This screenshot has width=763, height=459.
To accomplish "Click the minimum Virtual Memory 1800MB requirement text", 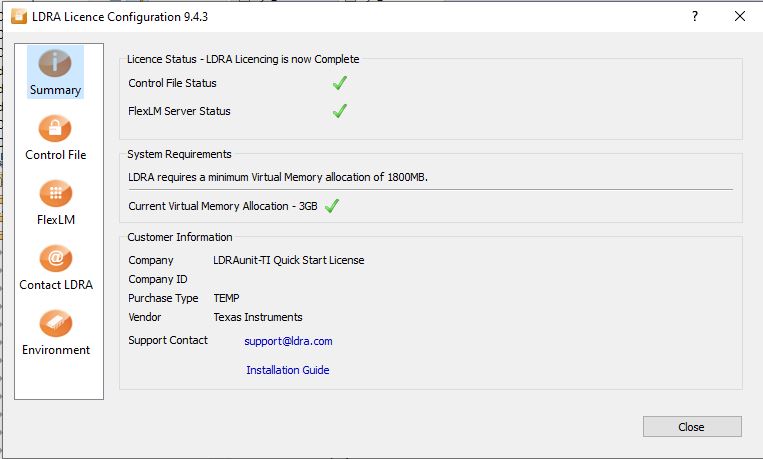I will tap(278, 177).
